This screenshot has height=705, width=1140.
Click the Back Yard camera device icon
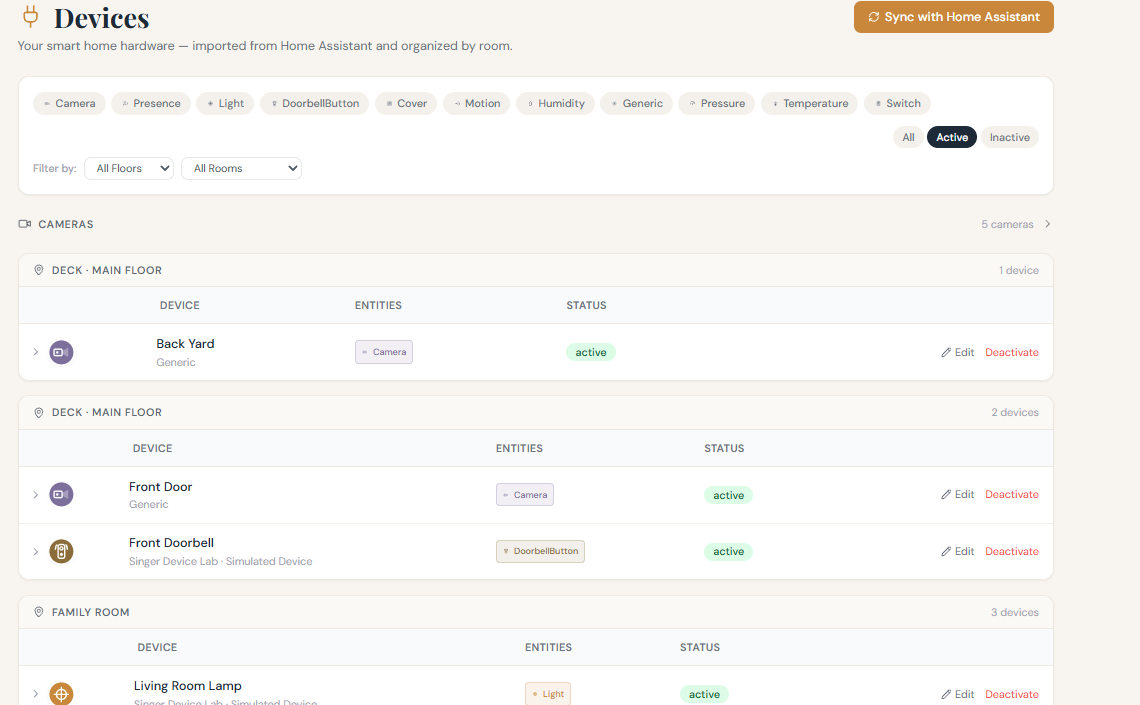pyautogui.click(x=61, y=352)
